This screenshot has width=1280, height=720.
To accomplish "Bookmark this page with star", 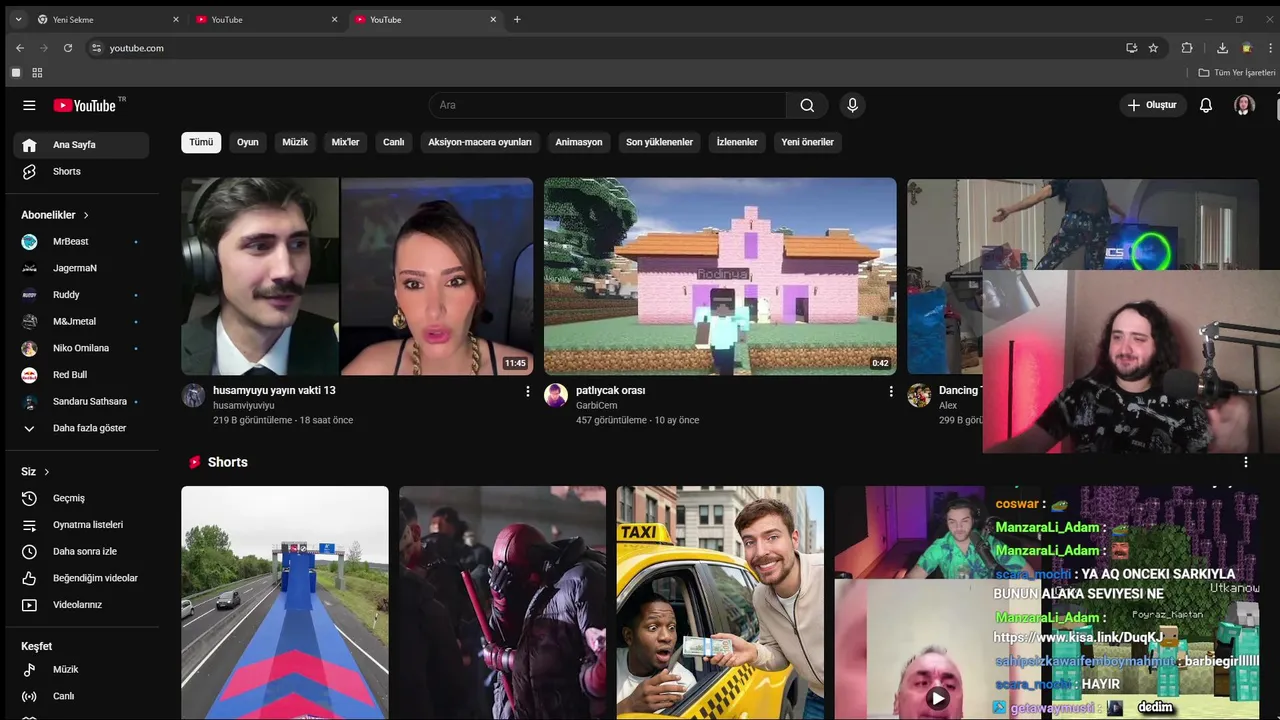I will [x=1153, y=48].
